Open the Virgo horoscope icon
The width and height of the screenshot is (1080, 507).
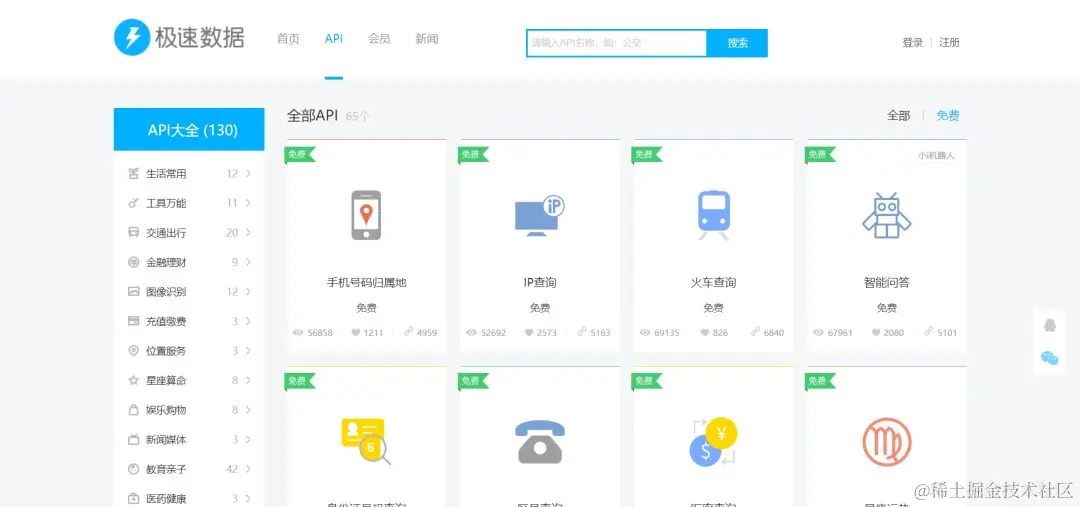click(x=886, y=441)
